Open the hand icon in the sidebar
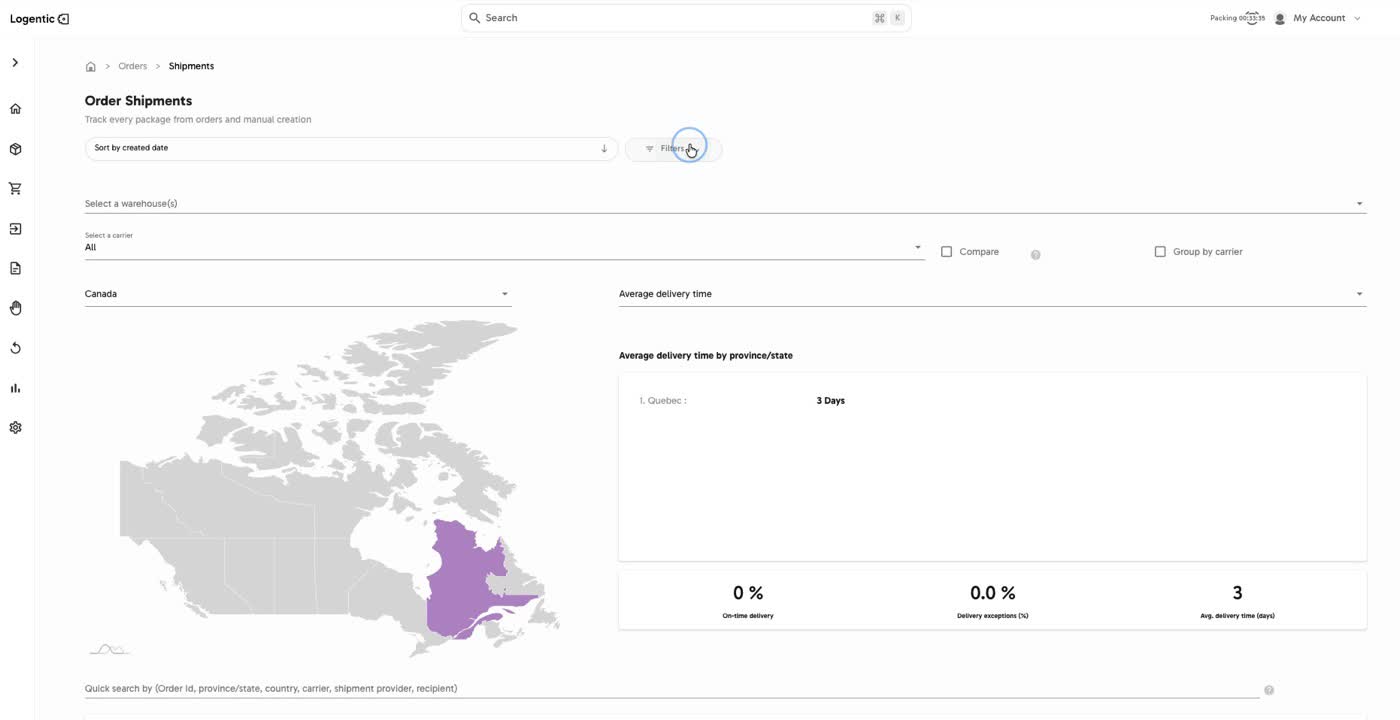The height and width of the screenshot is (720, 1400). [15, 308]
